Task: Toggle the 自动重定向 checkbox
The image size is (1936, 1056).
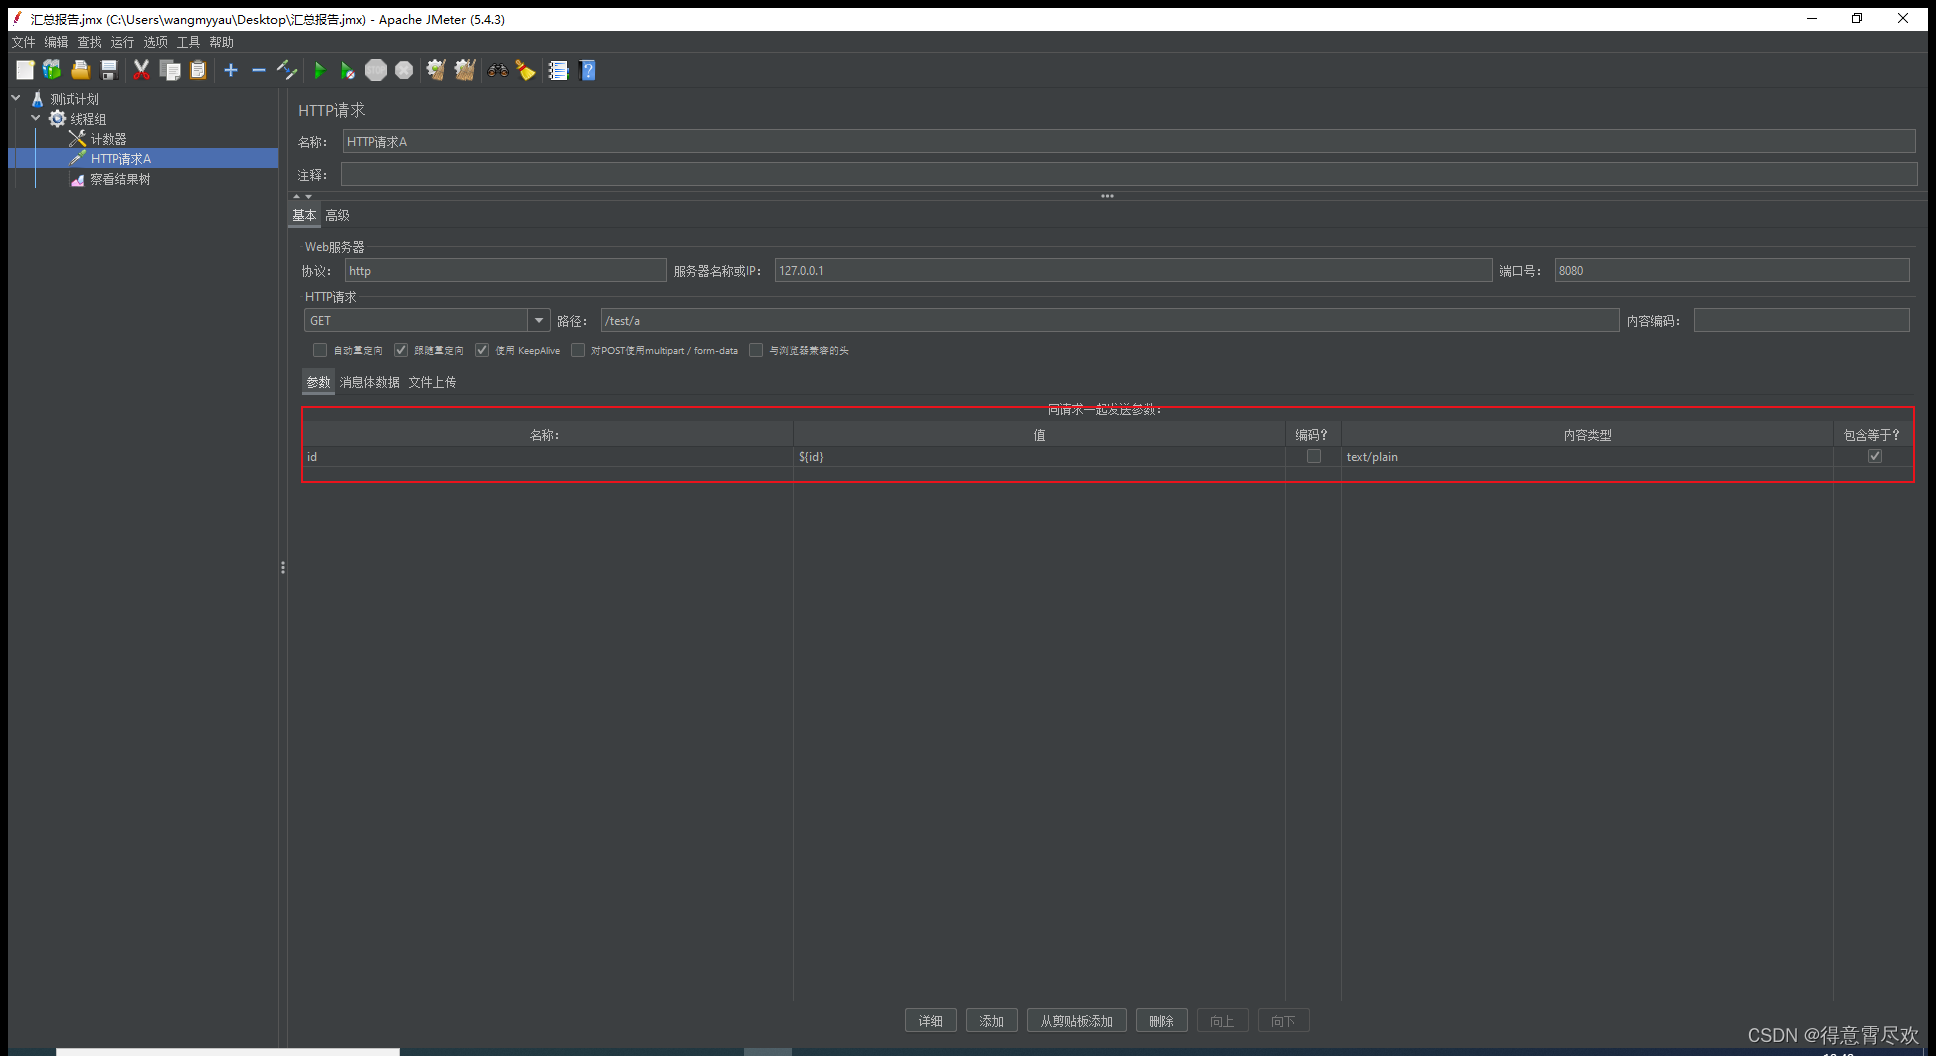Action: coord(320,350)
